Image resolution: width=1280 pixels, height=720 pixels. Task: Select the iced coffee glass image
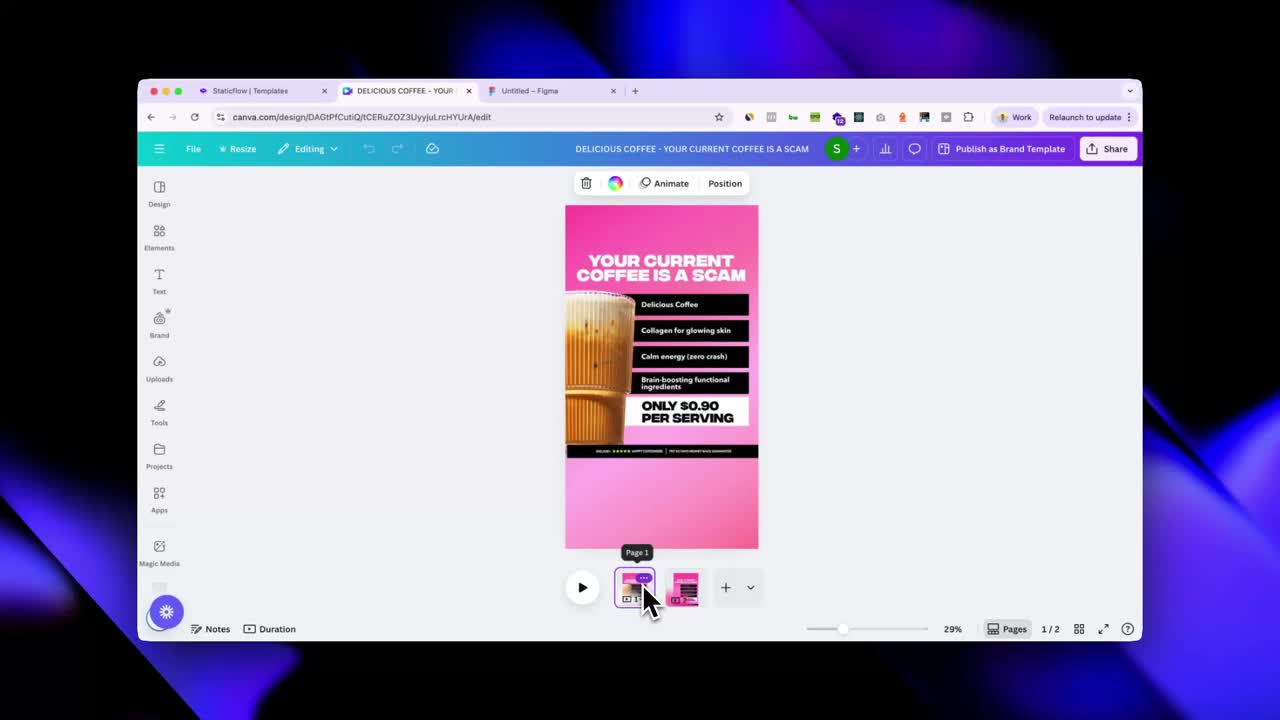(x=598, y=368)
